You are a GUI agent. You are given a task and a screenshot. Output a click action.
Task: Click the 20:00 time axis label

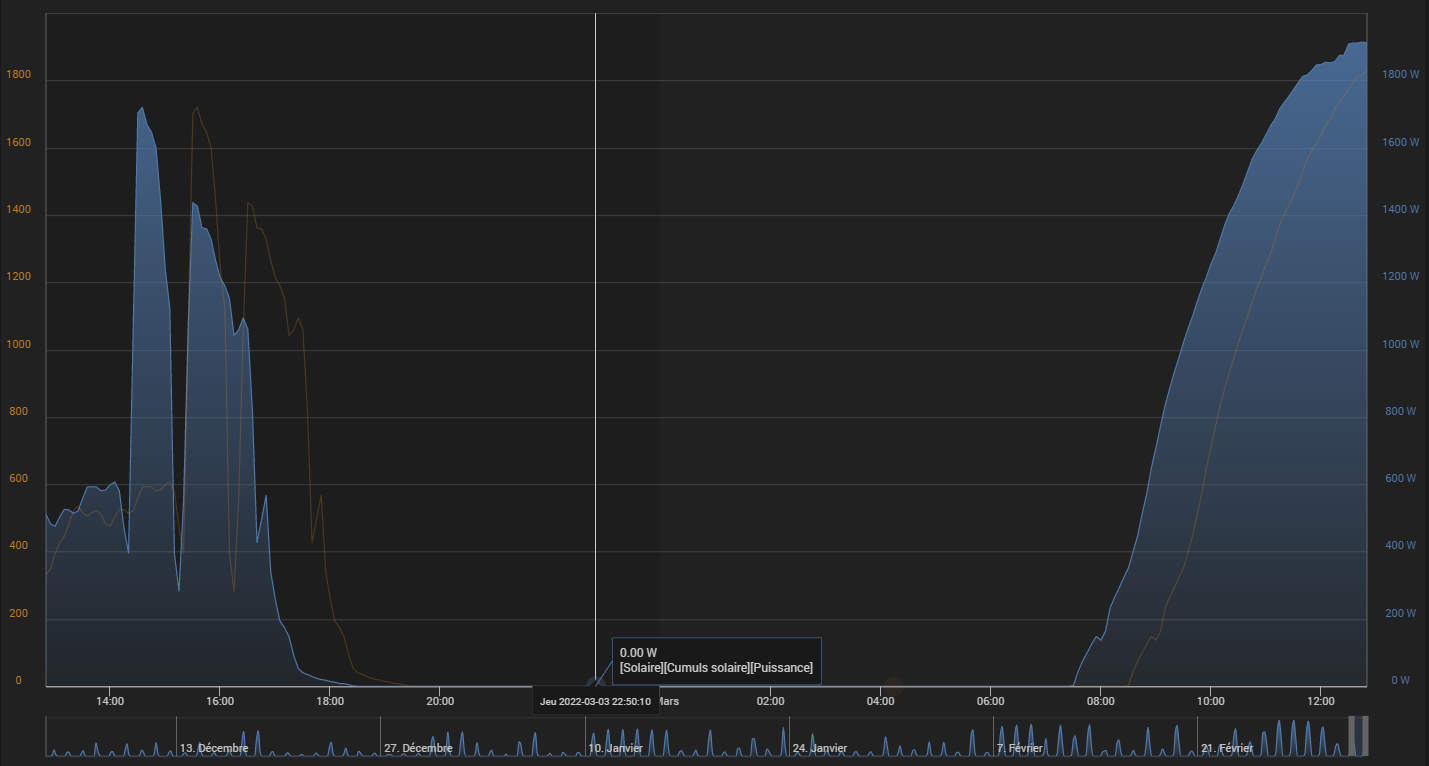tap(440, 701)
